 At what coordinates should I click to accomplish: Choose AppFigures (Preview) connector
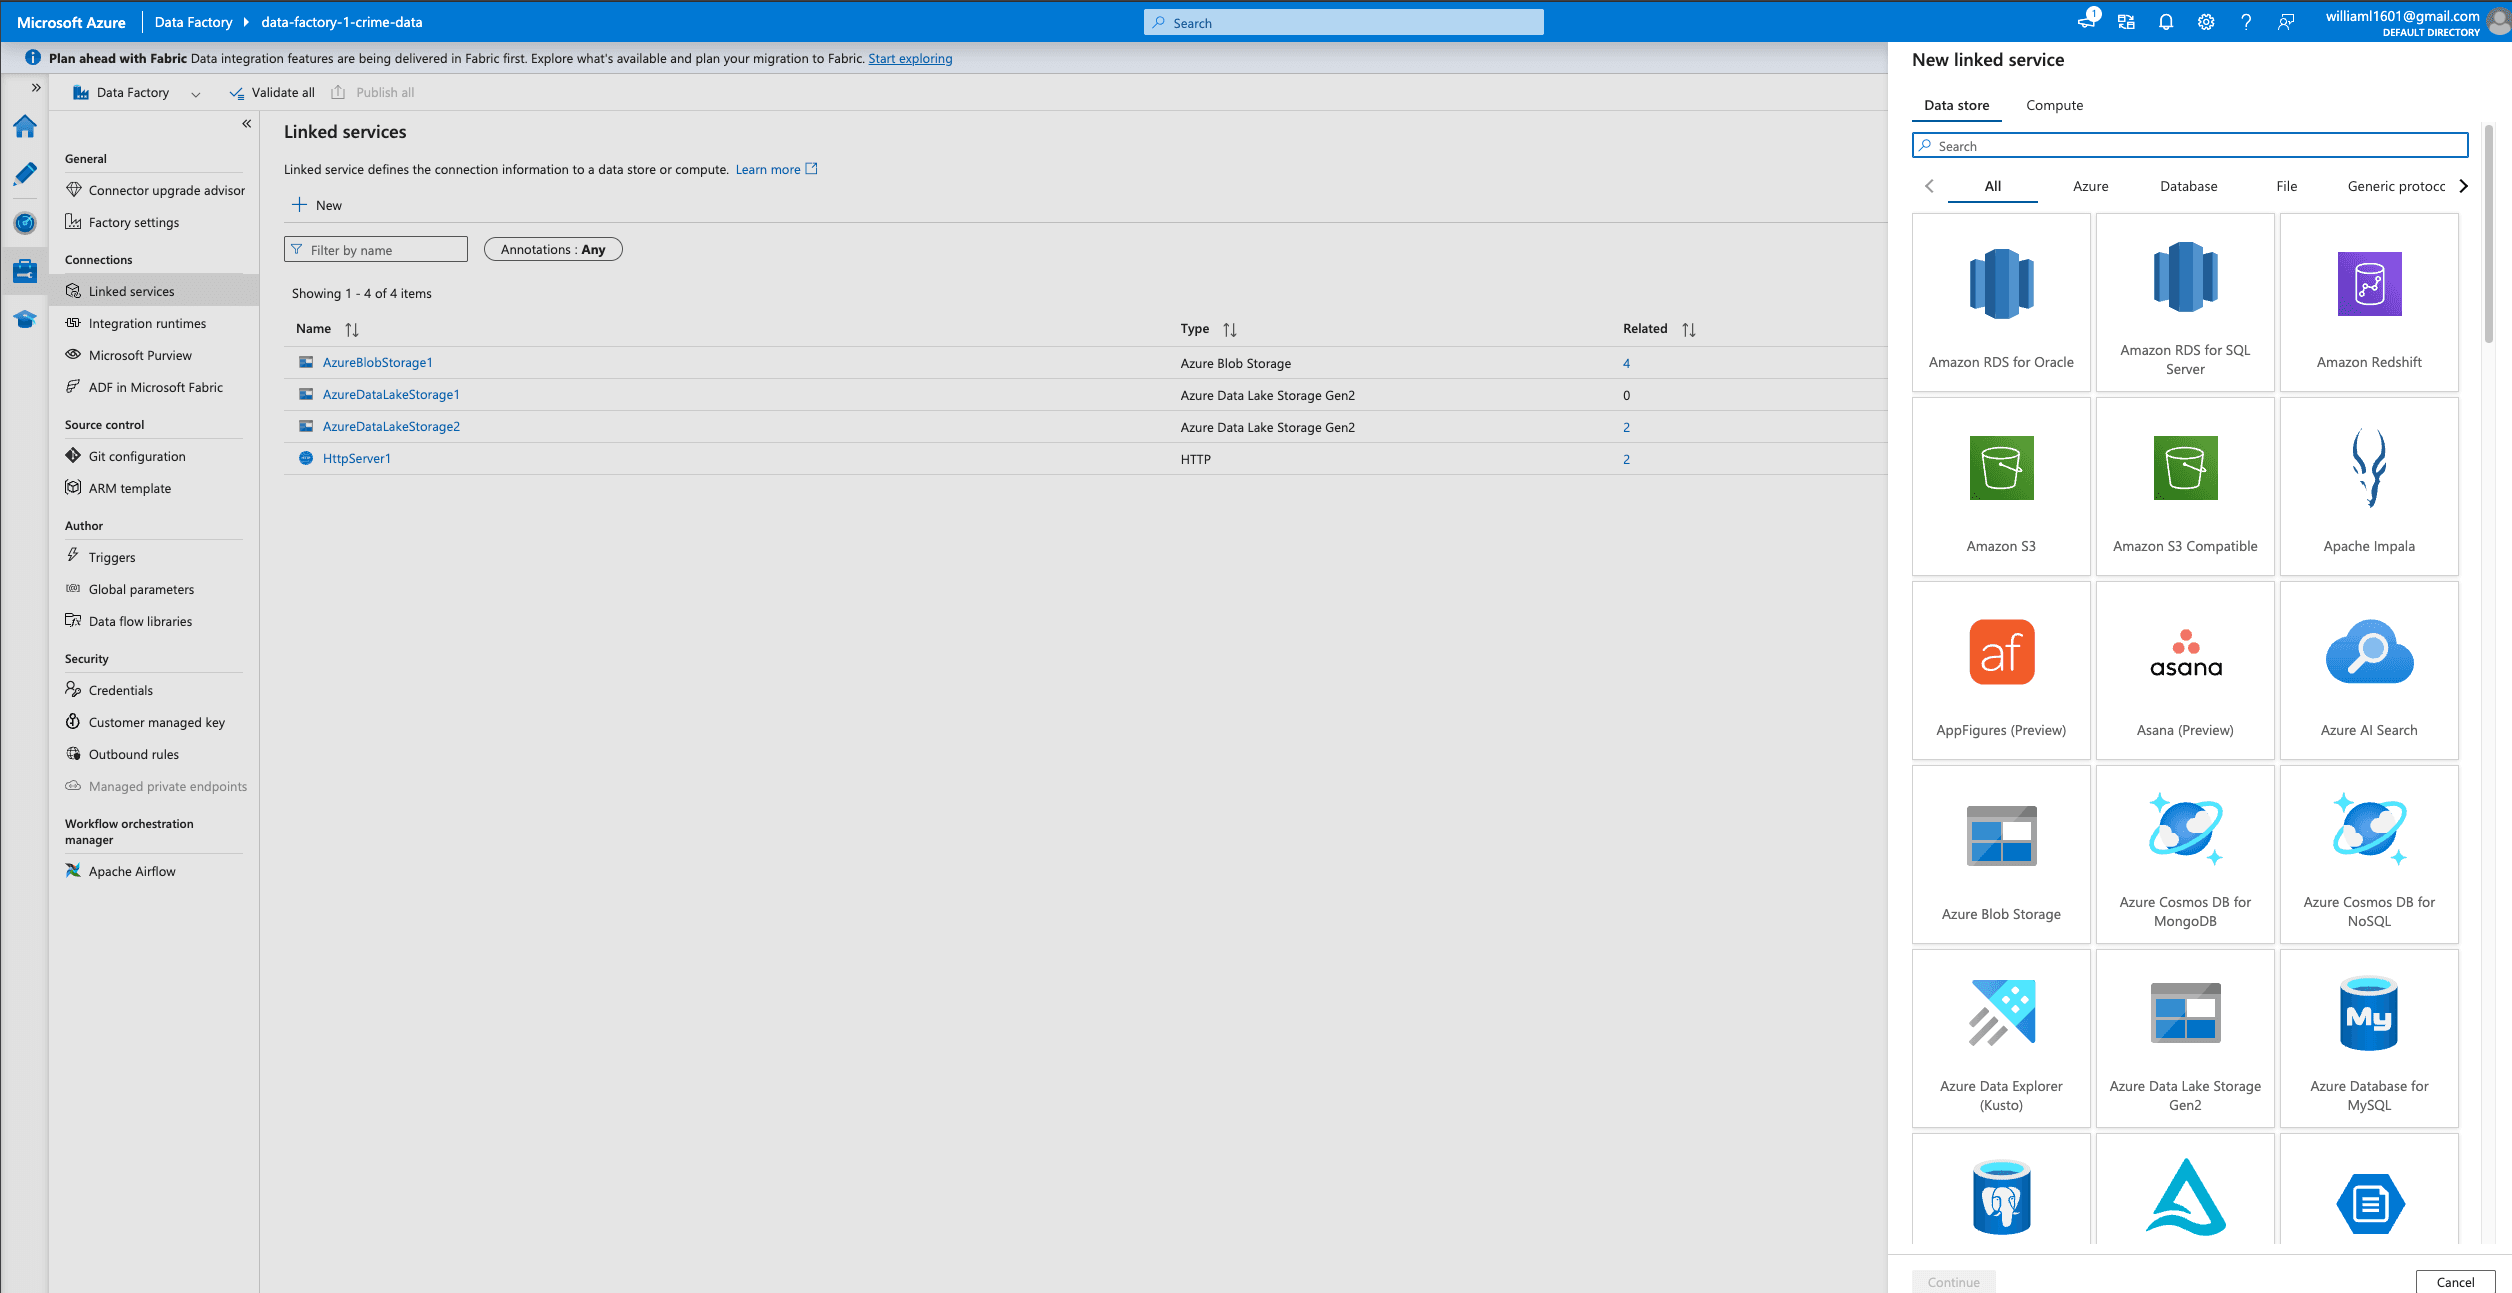pos(2000,670)
